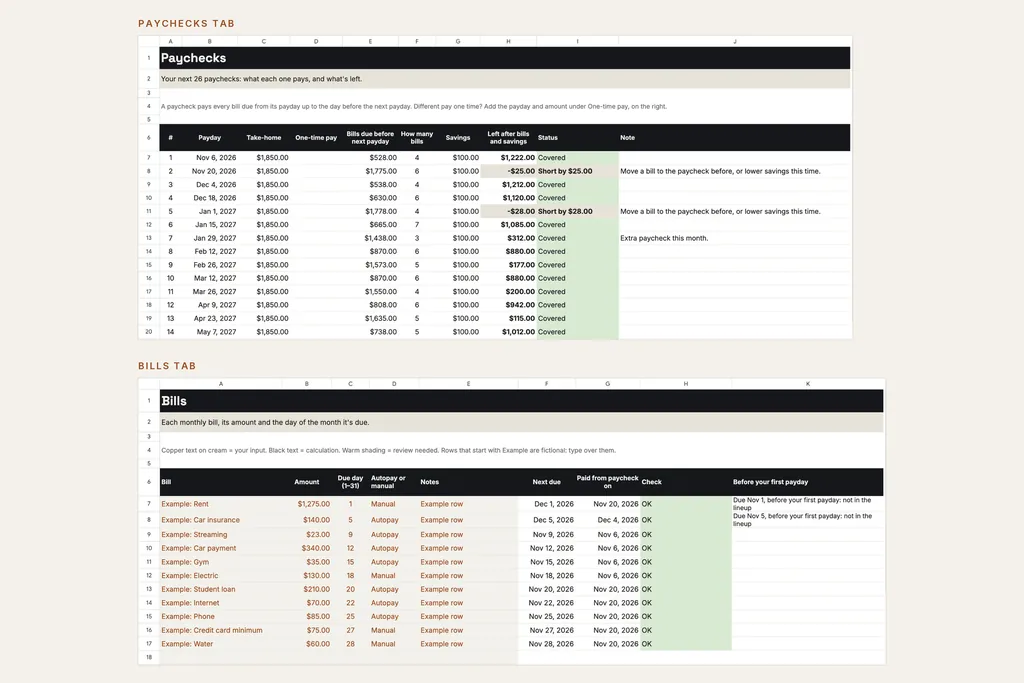Select the 'Autopay or manual' header cell
This screenshot has height=683, width=1024.
tap(394, 482)
